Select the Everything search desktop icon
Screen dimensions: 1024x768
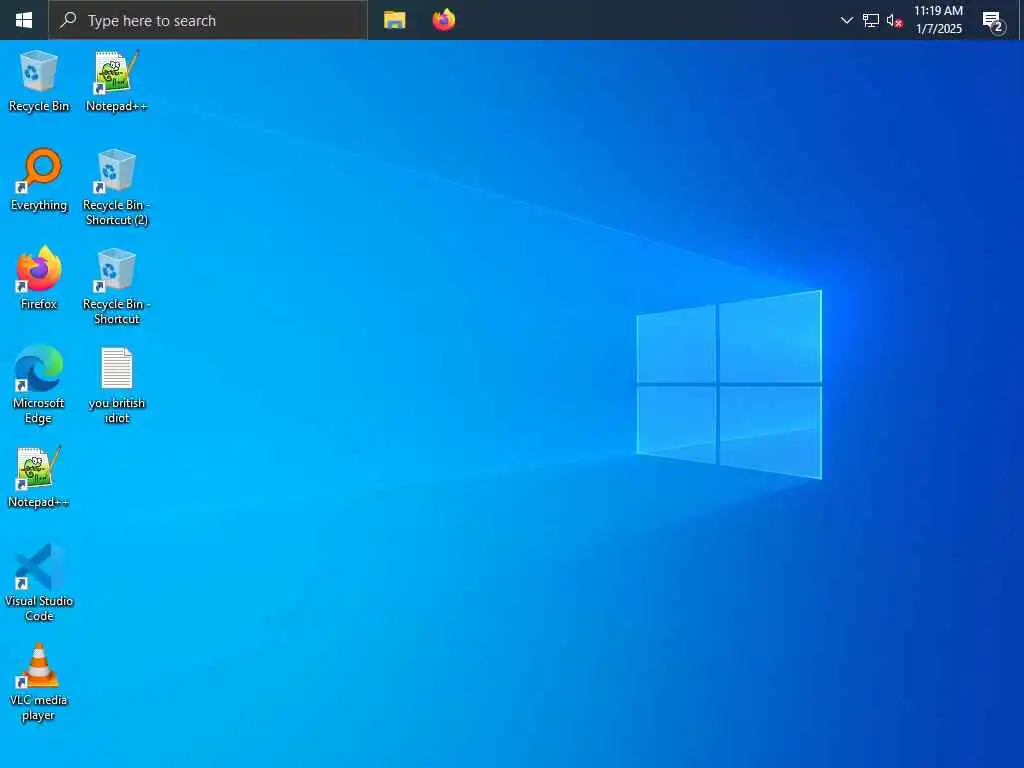[39, 180]
